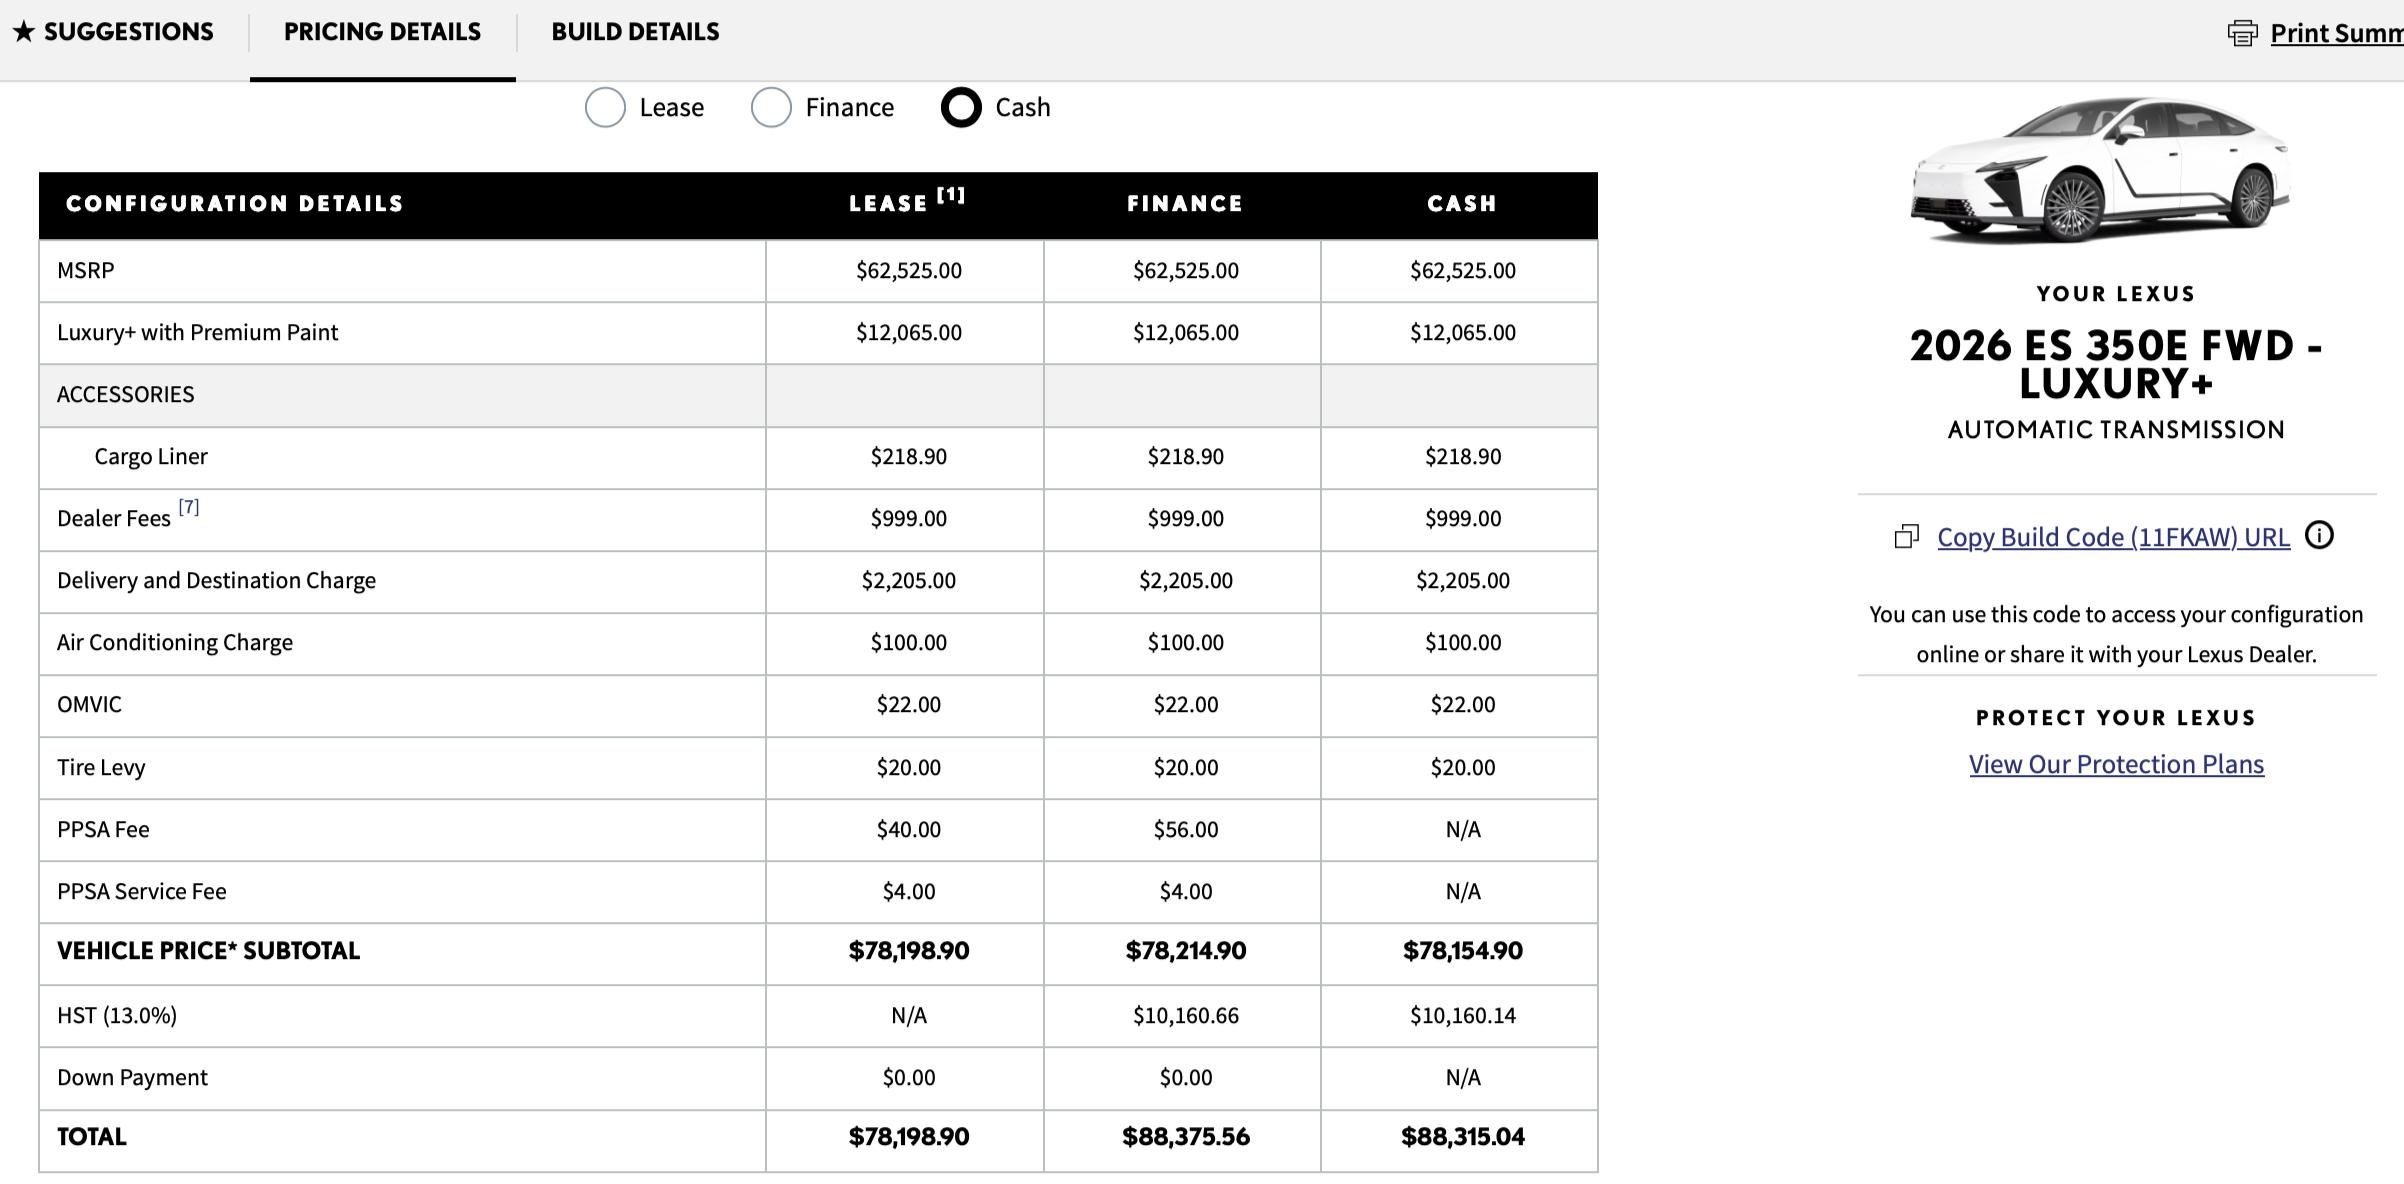
Task: Open View Our Protection Plans link
Action: click(x=2116, y=764)
